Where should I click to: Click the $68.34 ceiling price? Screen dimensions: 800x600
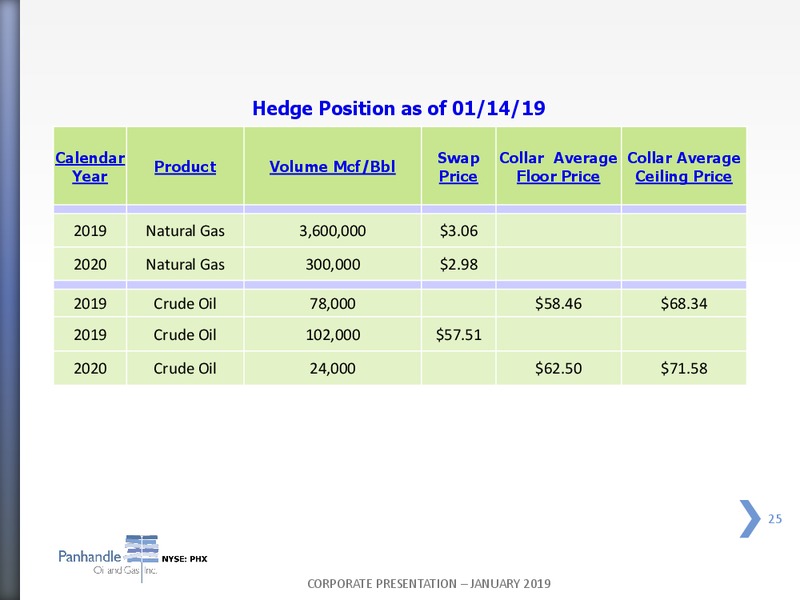pyautogui.click(x=684, y=304)
